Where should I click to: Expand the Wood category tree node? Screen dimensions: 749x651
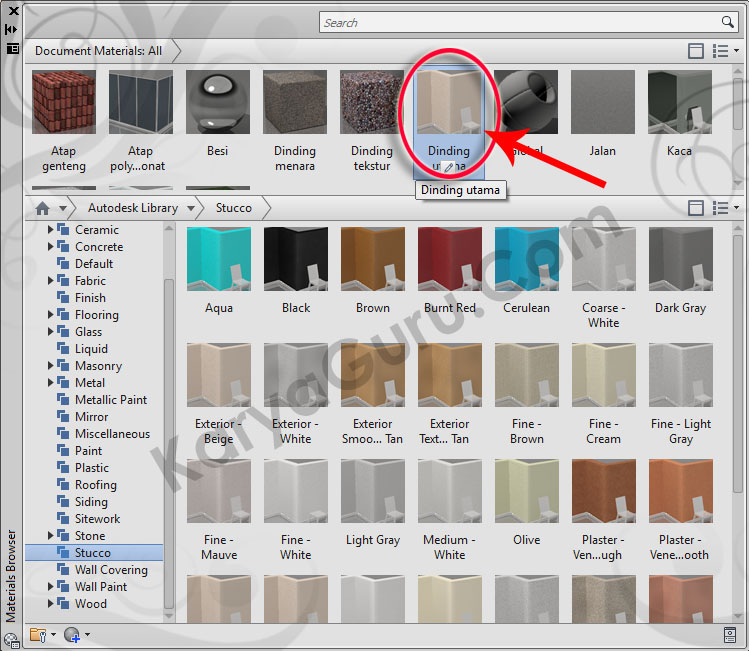(51, 604)
